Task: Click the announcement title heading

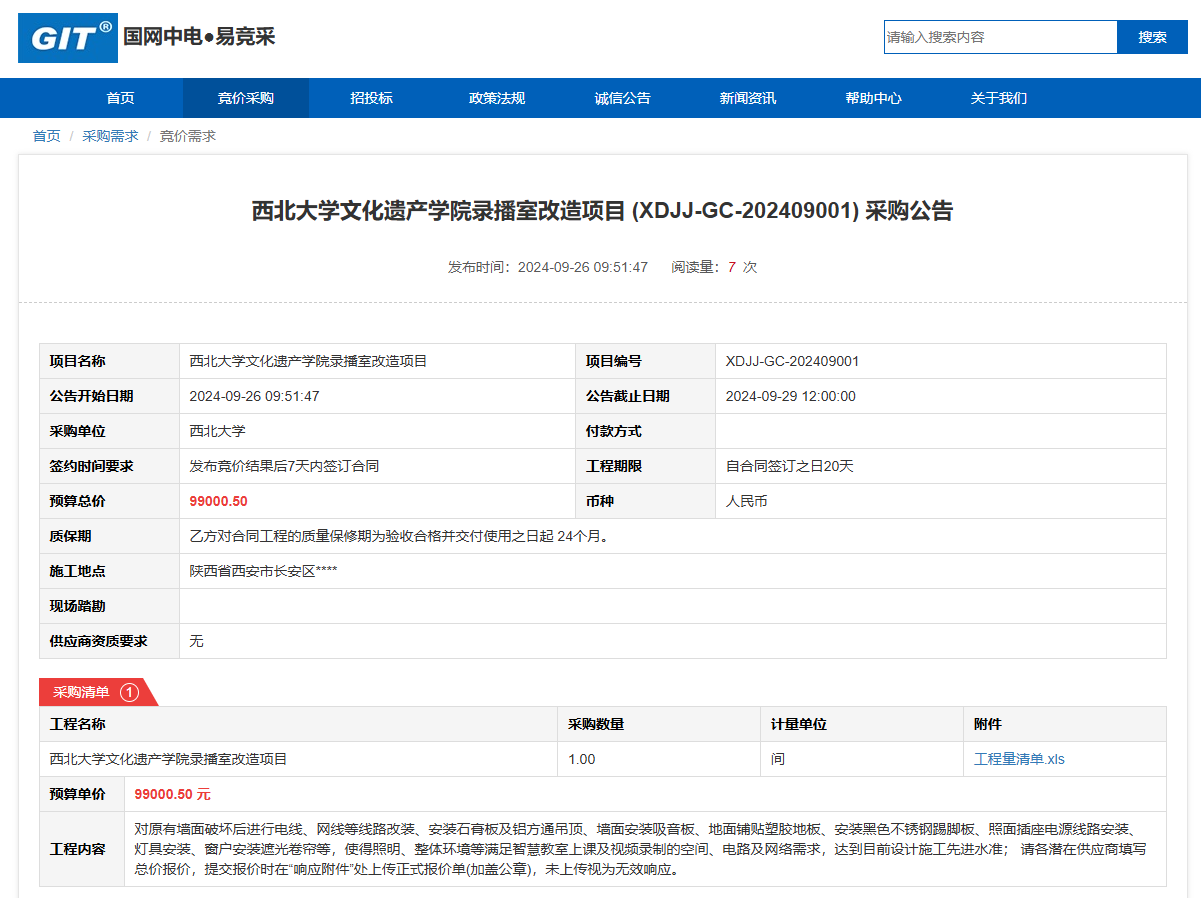Action: 602,211
